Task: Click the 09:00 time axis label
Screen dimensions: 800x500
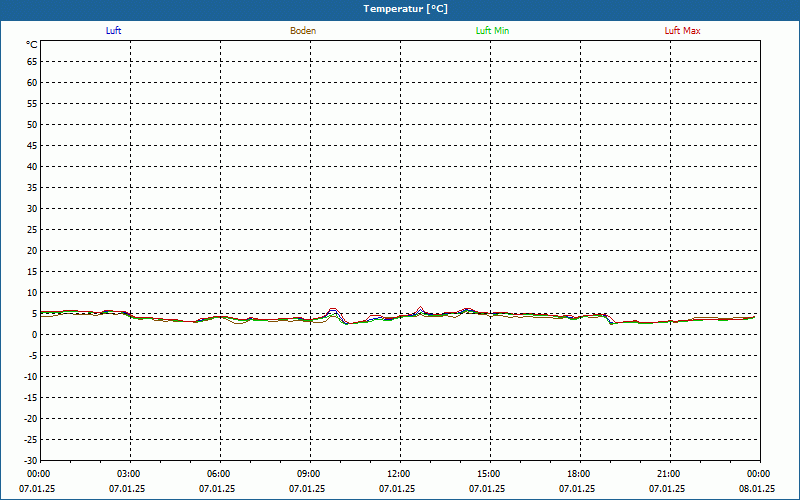Action: click(309, 474)
